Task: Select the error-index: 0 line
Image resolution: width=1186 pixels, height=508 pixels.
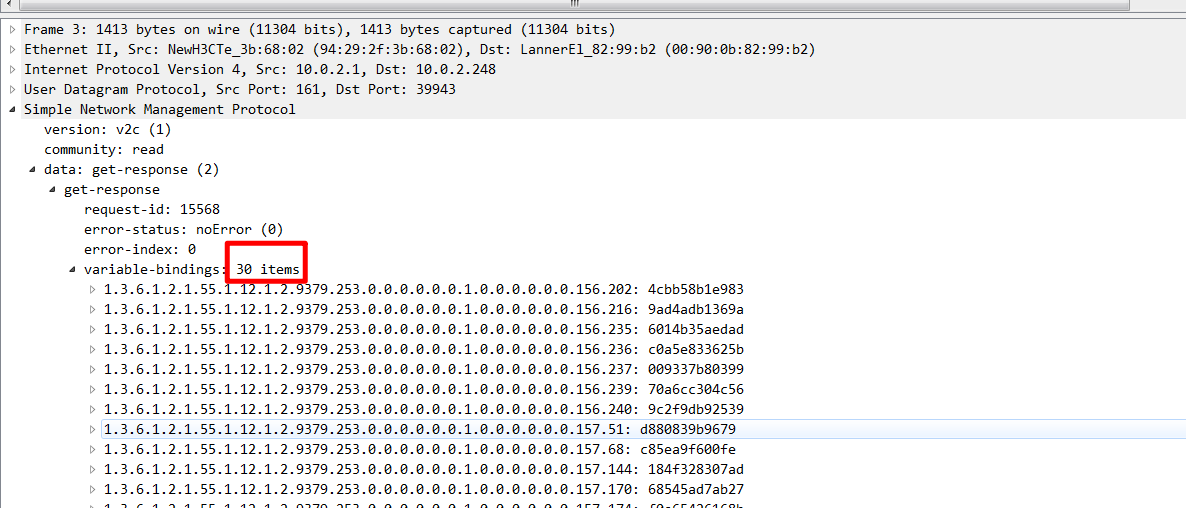Action: tap(139, 249)
